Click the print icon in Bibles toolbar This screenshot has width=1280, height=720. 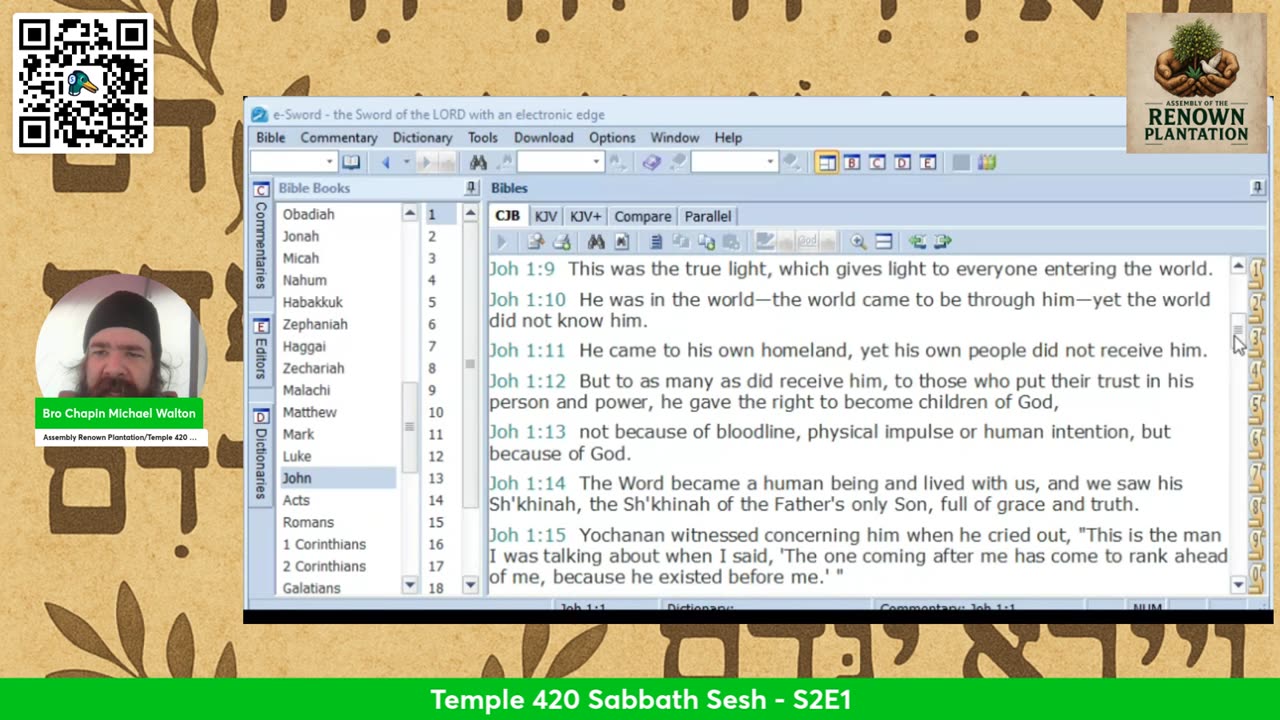(x=562, y=241)
